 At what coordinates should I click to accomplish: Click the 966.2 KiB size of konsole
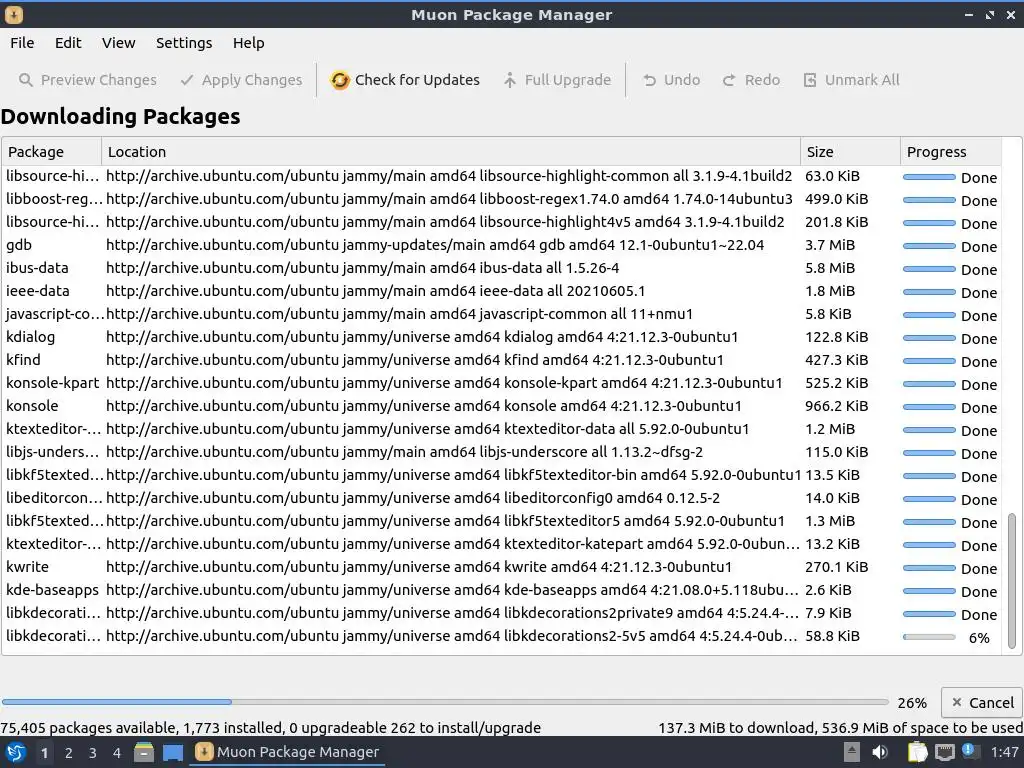click(x=837, y=406)
